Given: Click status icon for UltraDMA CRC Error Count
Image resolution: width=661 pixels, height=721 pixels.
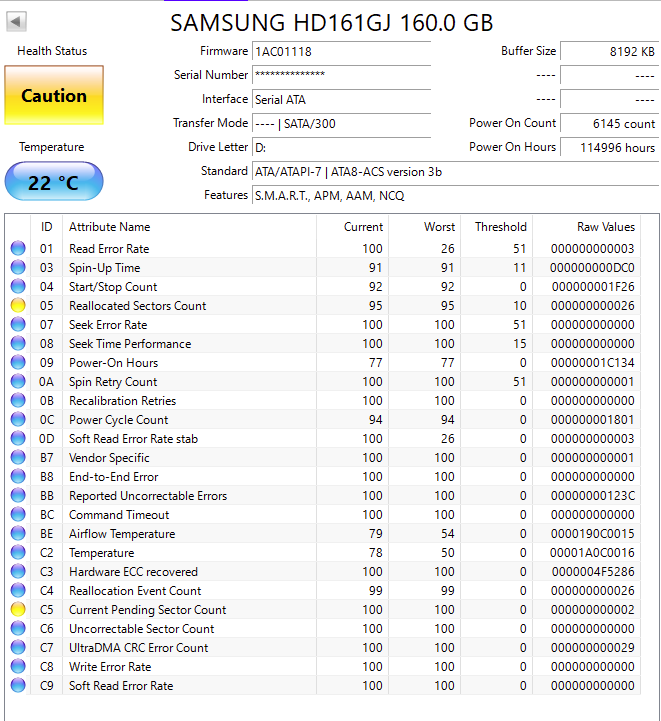Looking at the screenshot, I should (x=18, y=647).
